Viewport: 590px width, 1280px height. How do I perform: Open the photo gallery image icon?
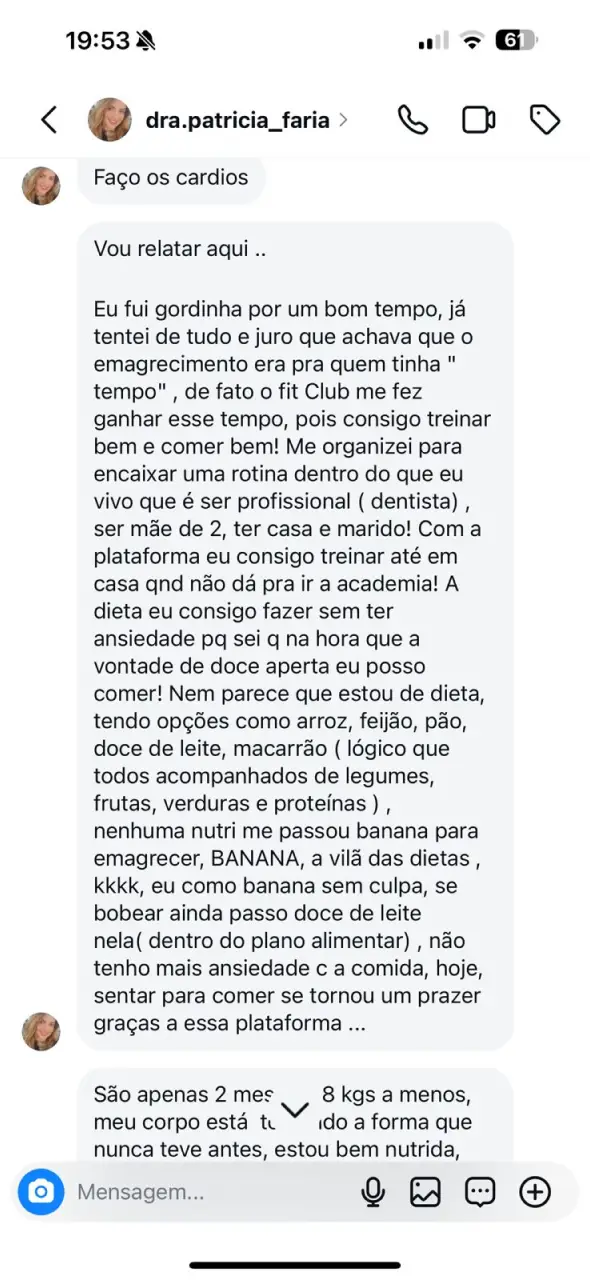pos(425,1192)
